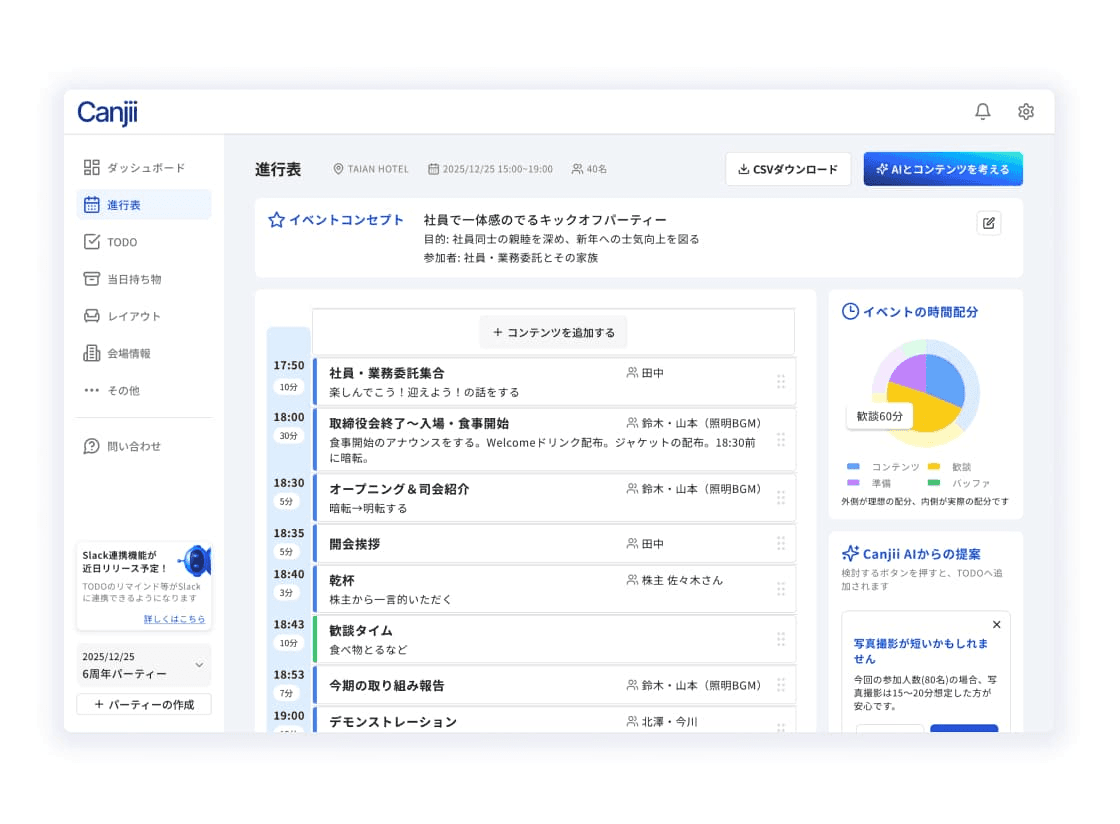This screenshot has height=824, width=1120.
Task: Open the notification bell
Action: [x=983, y=111]
